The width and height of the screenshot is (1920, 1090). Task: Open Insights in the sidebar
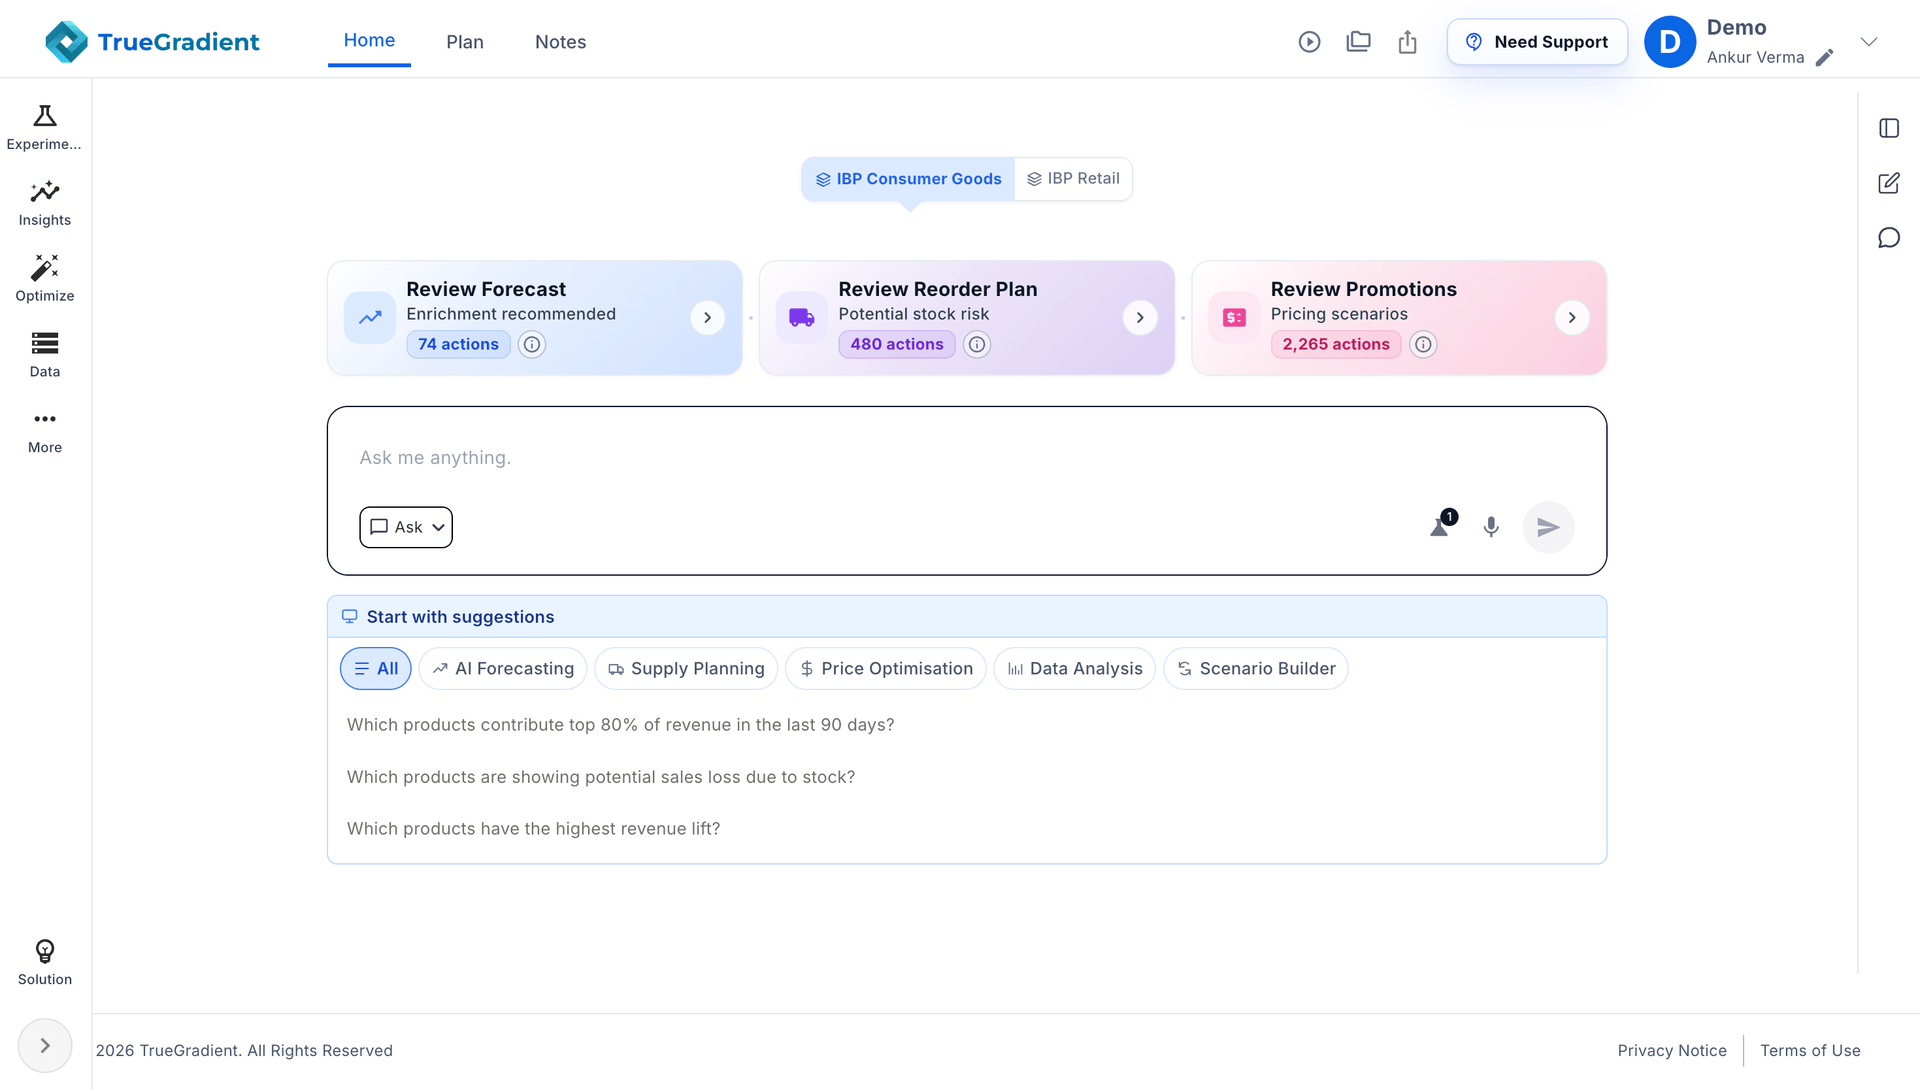(x=45, y=203)
